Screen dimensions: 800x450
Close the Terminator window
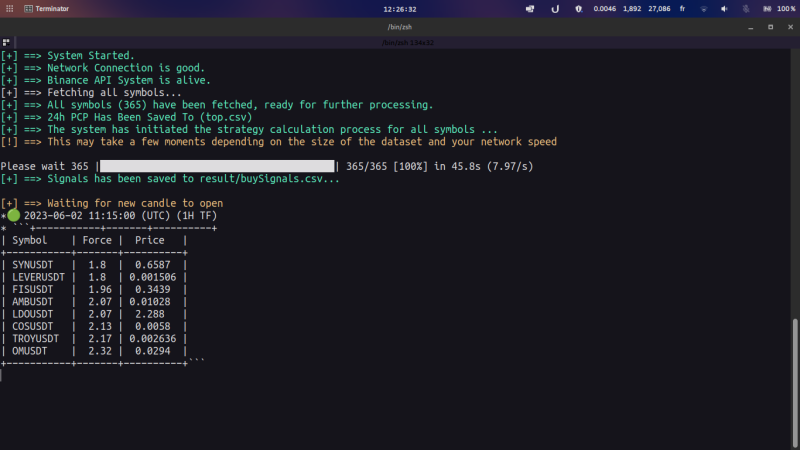click(788, 26)
